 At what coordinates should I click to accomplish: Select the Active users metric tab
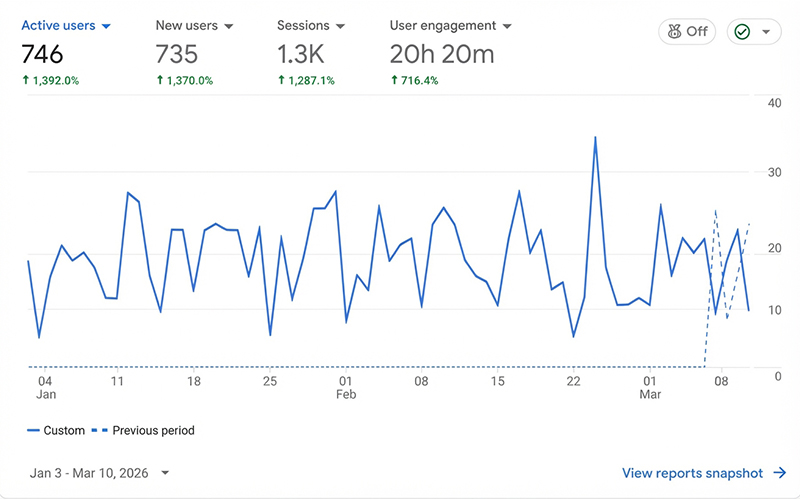[x=66, y=52]
